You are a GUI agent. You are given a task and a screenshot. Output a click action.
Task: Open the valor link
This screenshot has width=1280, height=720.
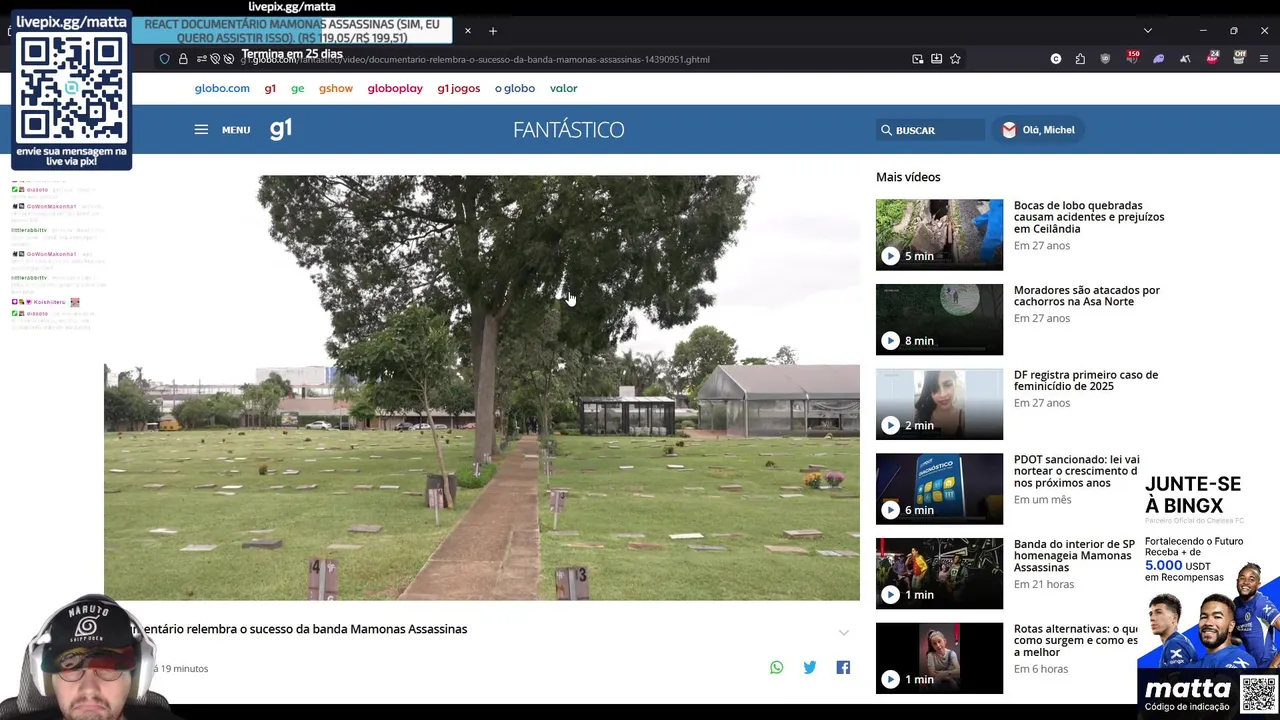tap(563, 88)
